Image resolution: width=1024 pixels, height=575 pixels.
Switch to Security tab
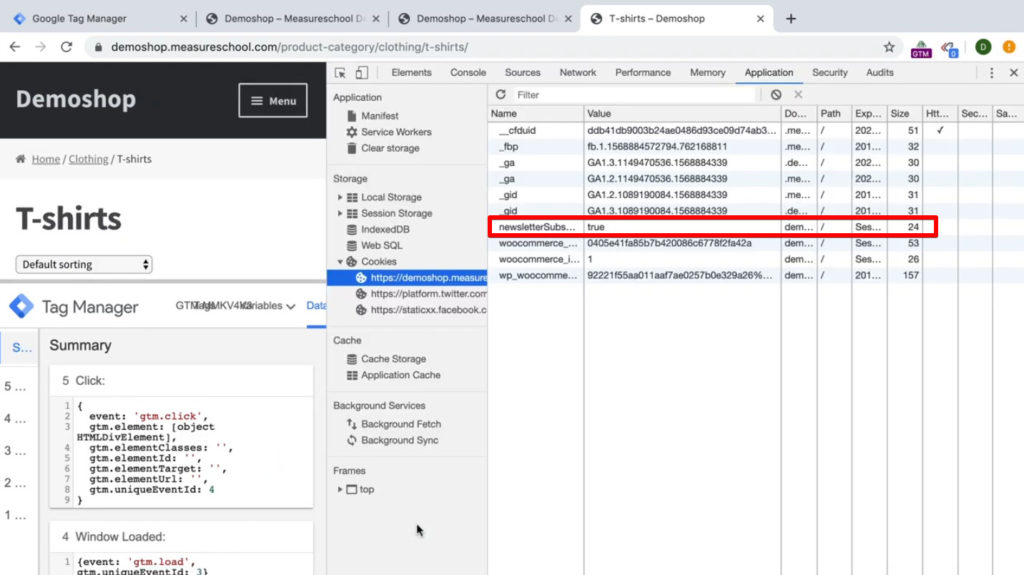829,73
